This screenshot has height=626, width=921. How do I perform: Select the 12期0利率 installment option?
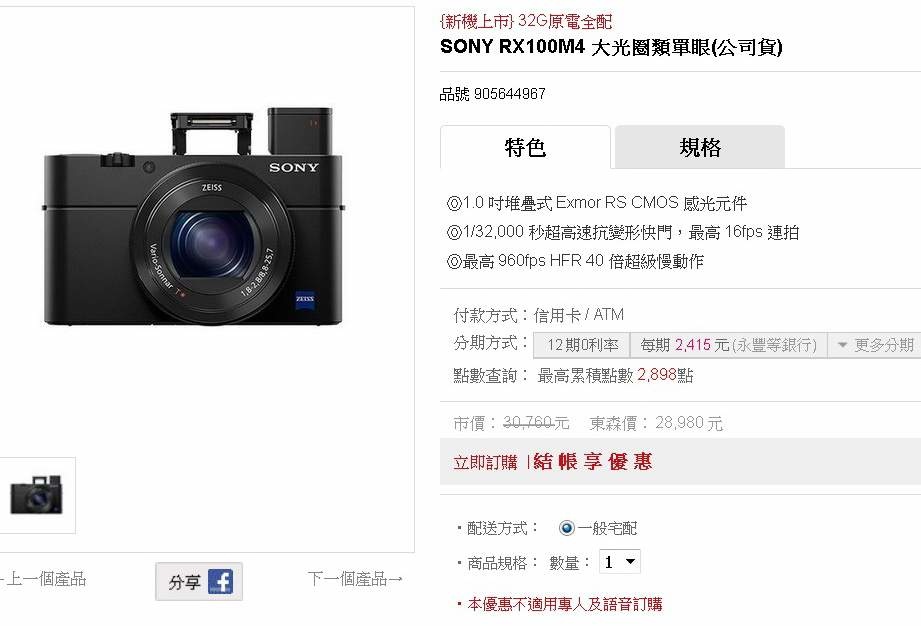click(x=582, y=345)
